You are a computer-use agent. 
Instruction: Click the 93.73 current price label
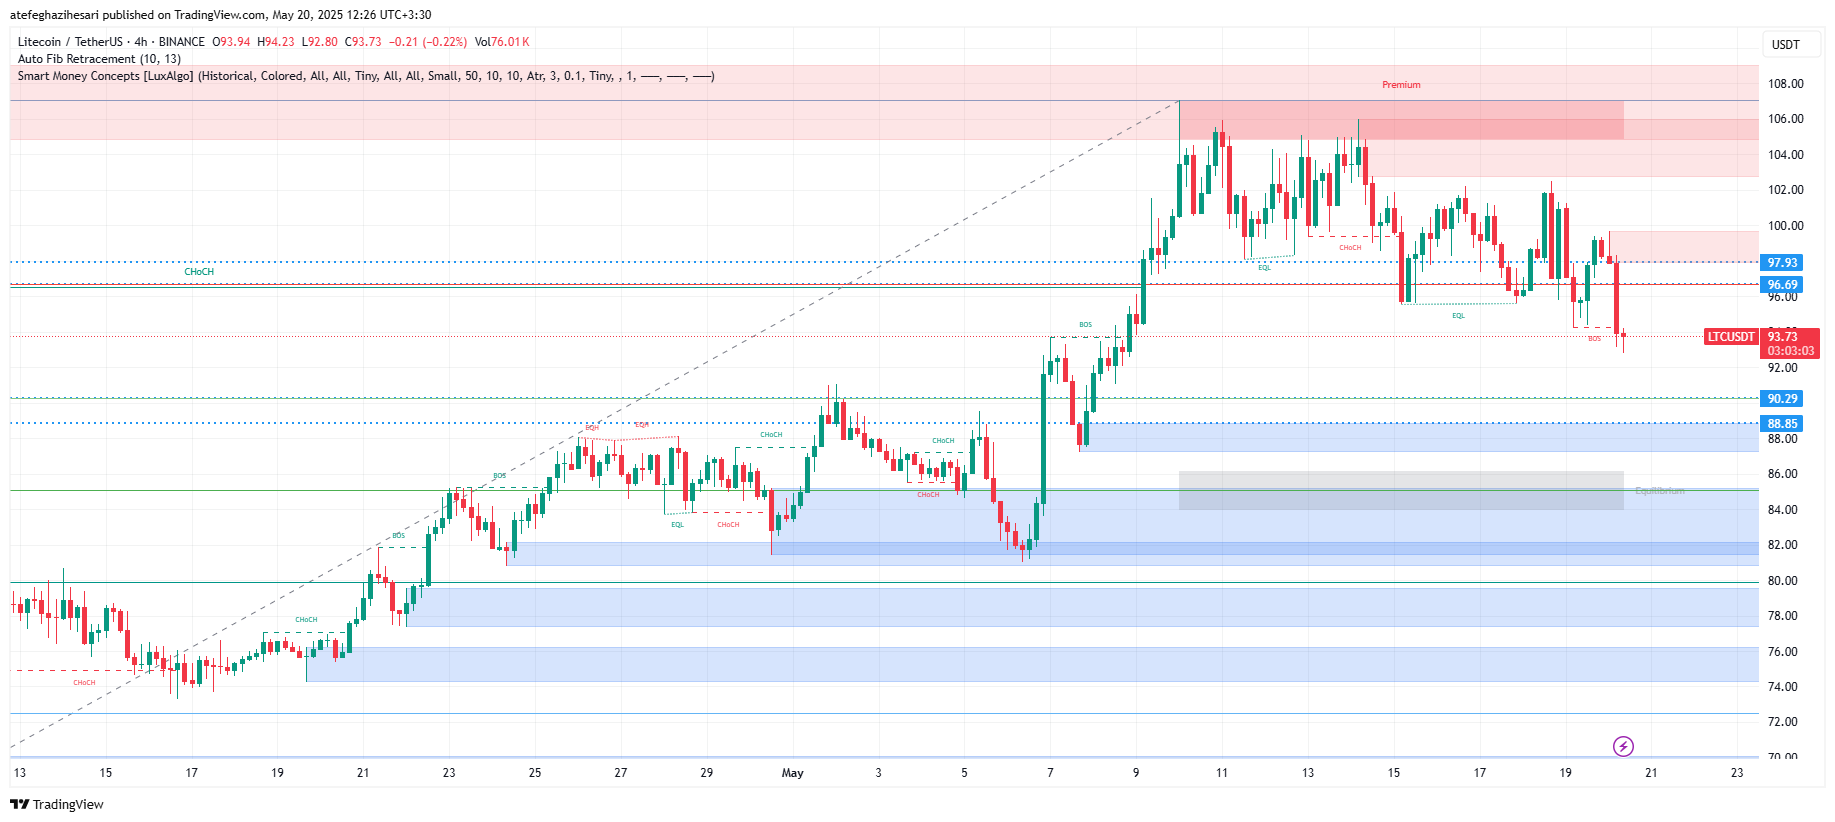(1782, 337)
